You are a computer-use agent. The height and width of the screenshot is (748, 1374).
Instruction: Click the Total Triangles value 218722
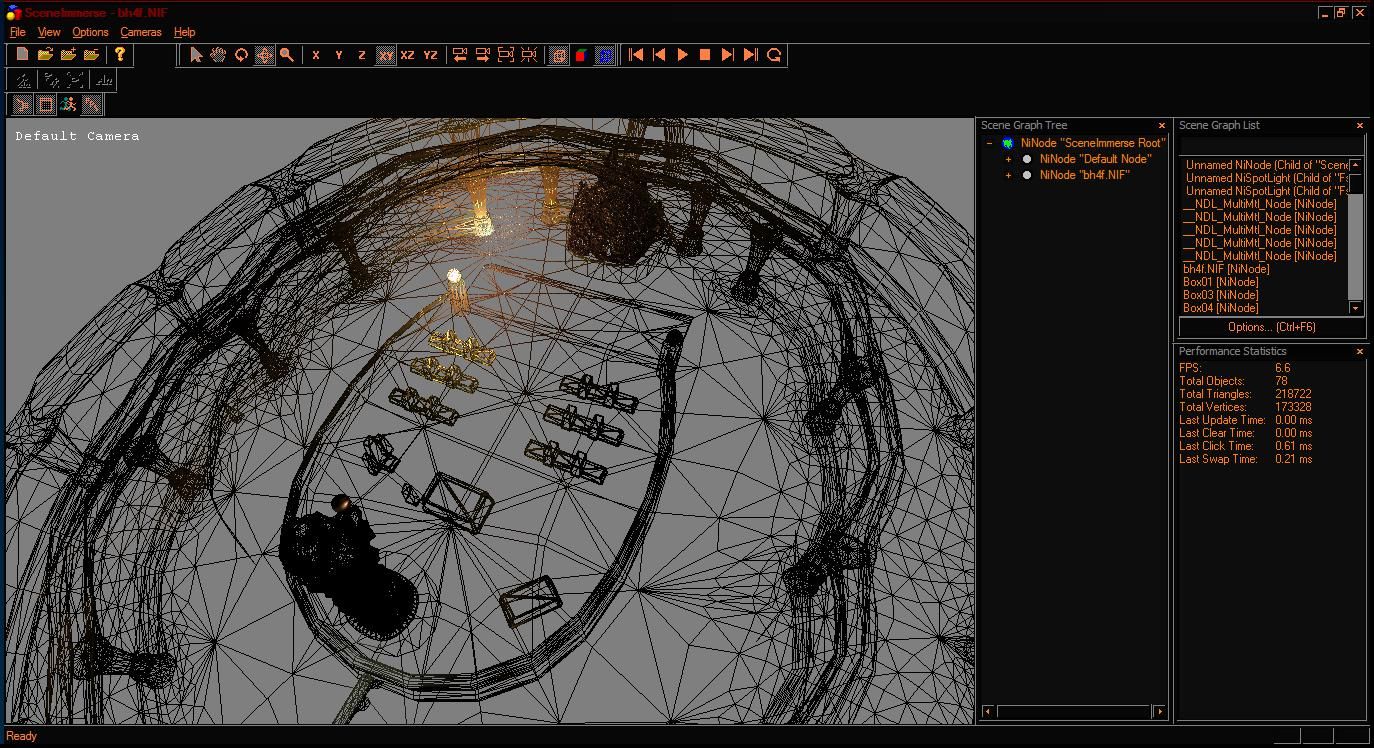(x=1293, y=394)
